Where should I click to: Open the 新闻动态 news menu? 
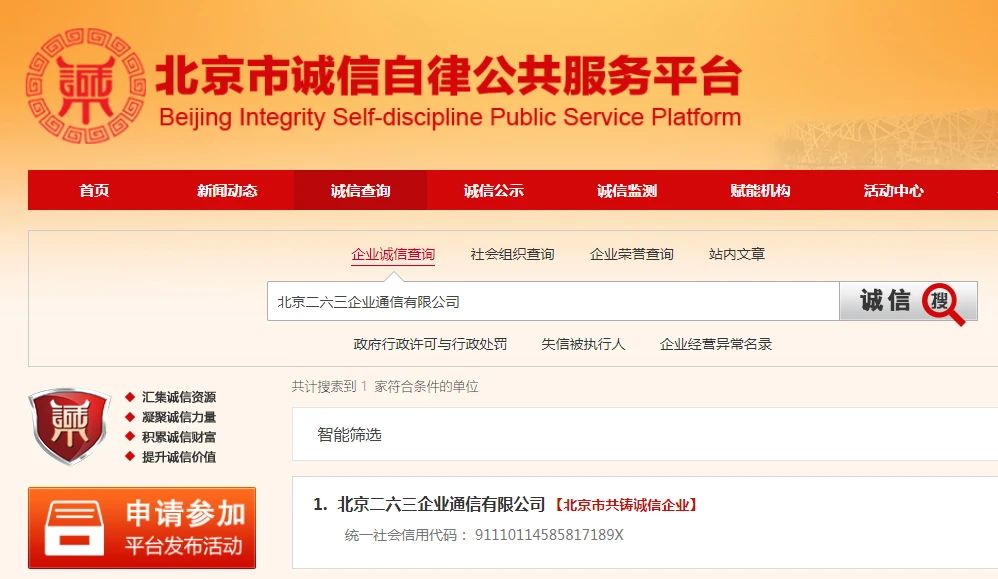[227, 191]
